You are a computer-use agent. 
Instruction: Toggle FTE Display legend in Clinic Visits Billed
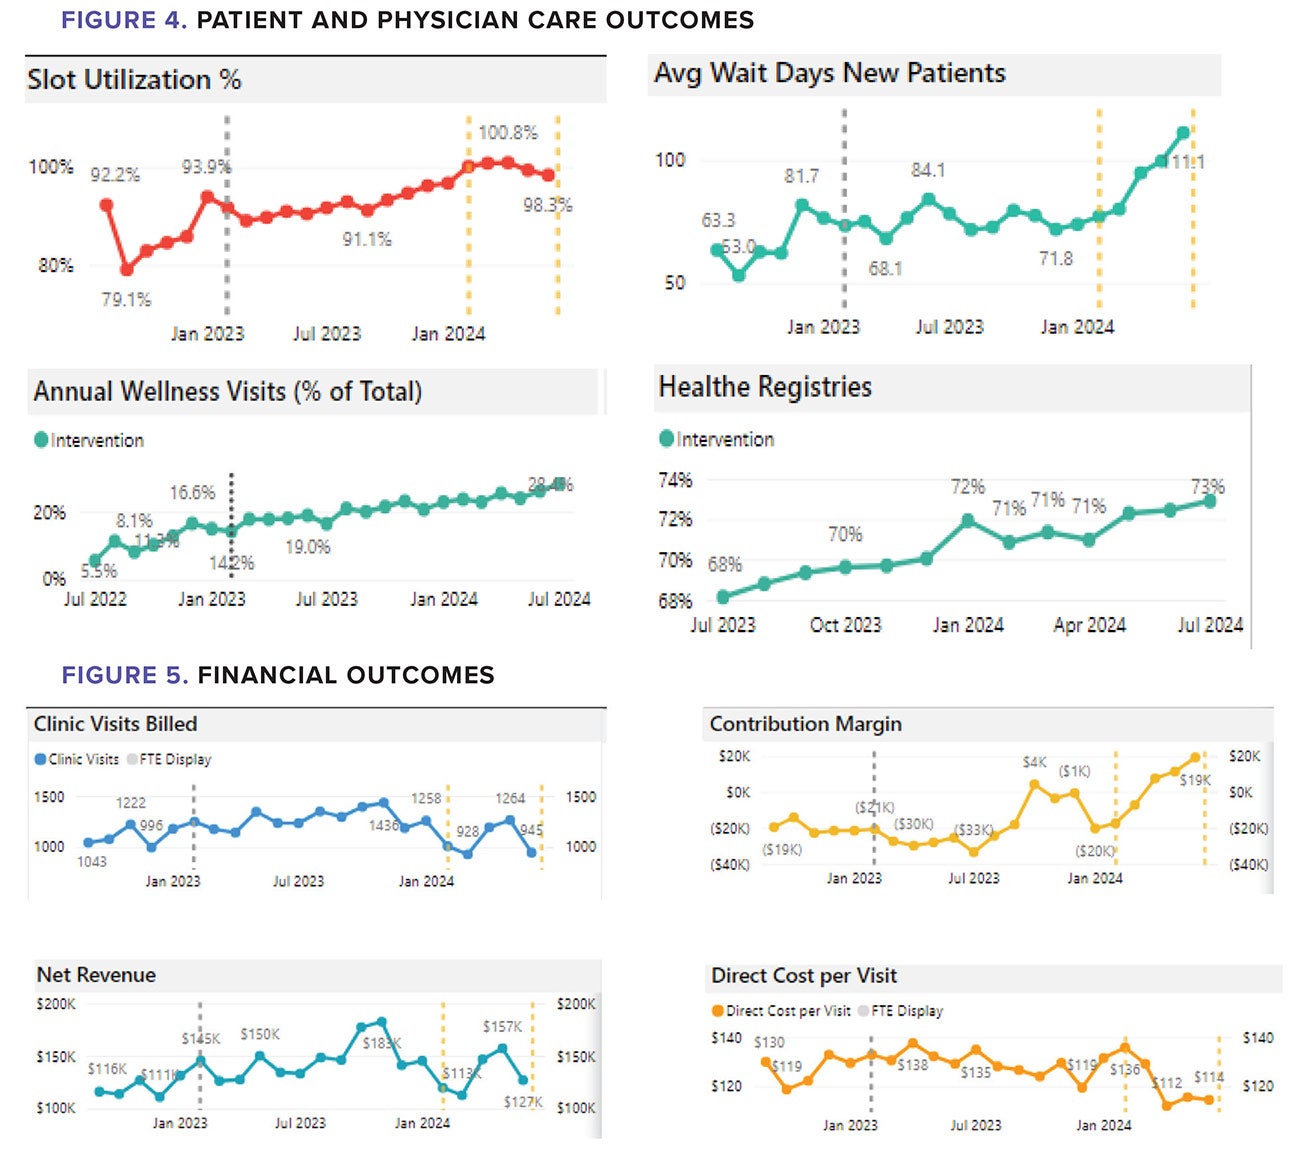(x=133, y=759)
